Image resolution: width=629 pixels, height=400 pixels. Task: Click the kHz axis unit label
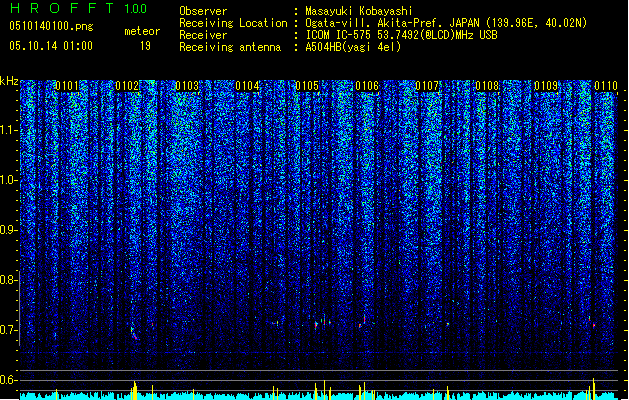coord(9,81)
